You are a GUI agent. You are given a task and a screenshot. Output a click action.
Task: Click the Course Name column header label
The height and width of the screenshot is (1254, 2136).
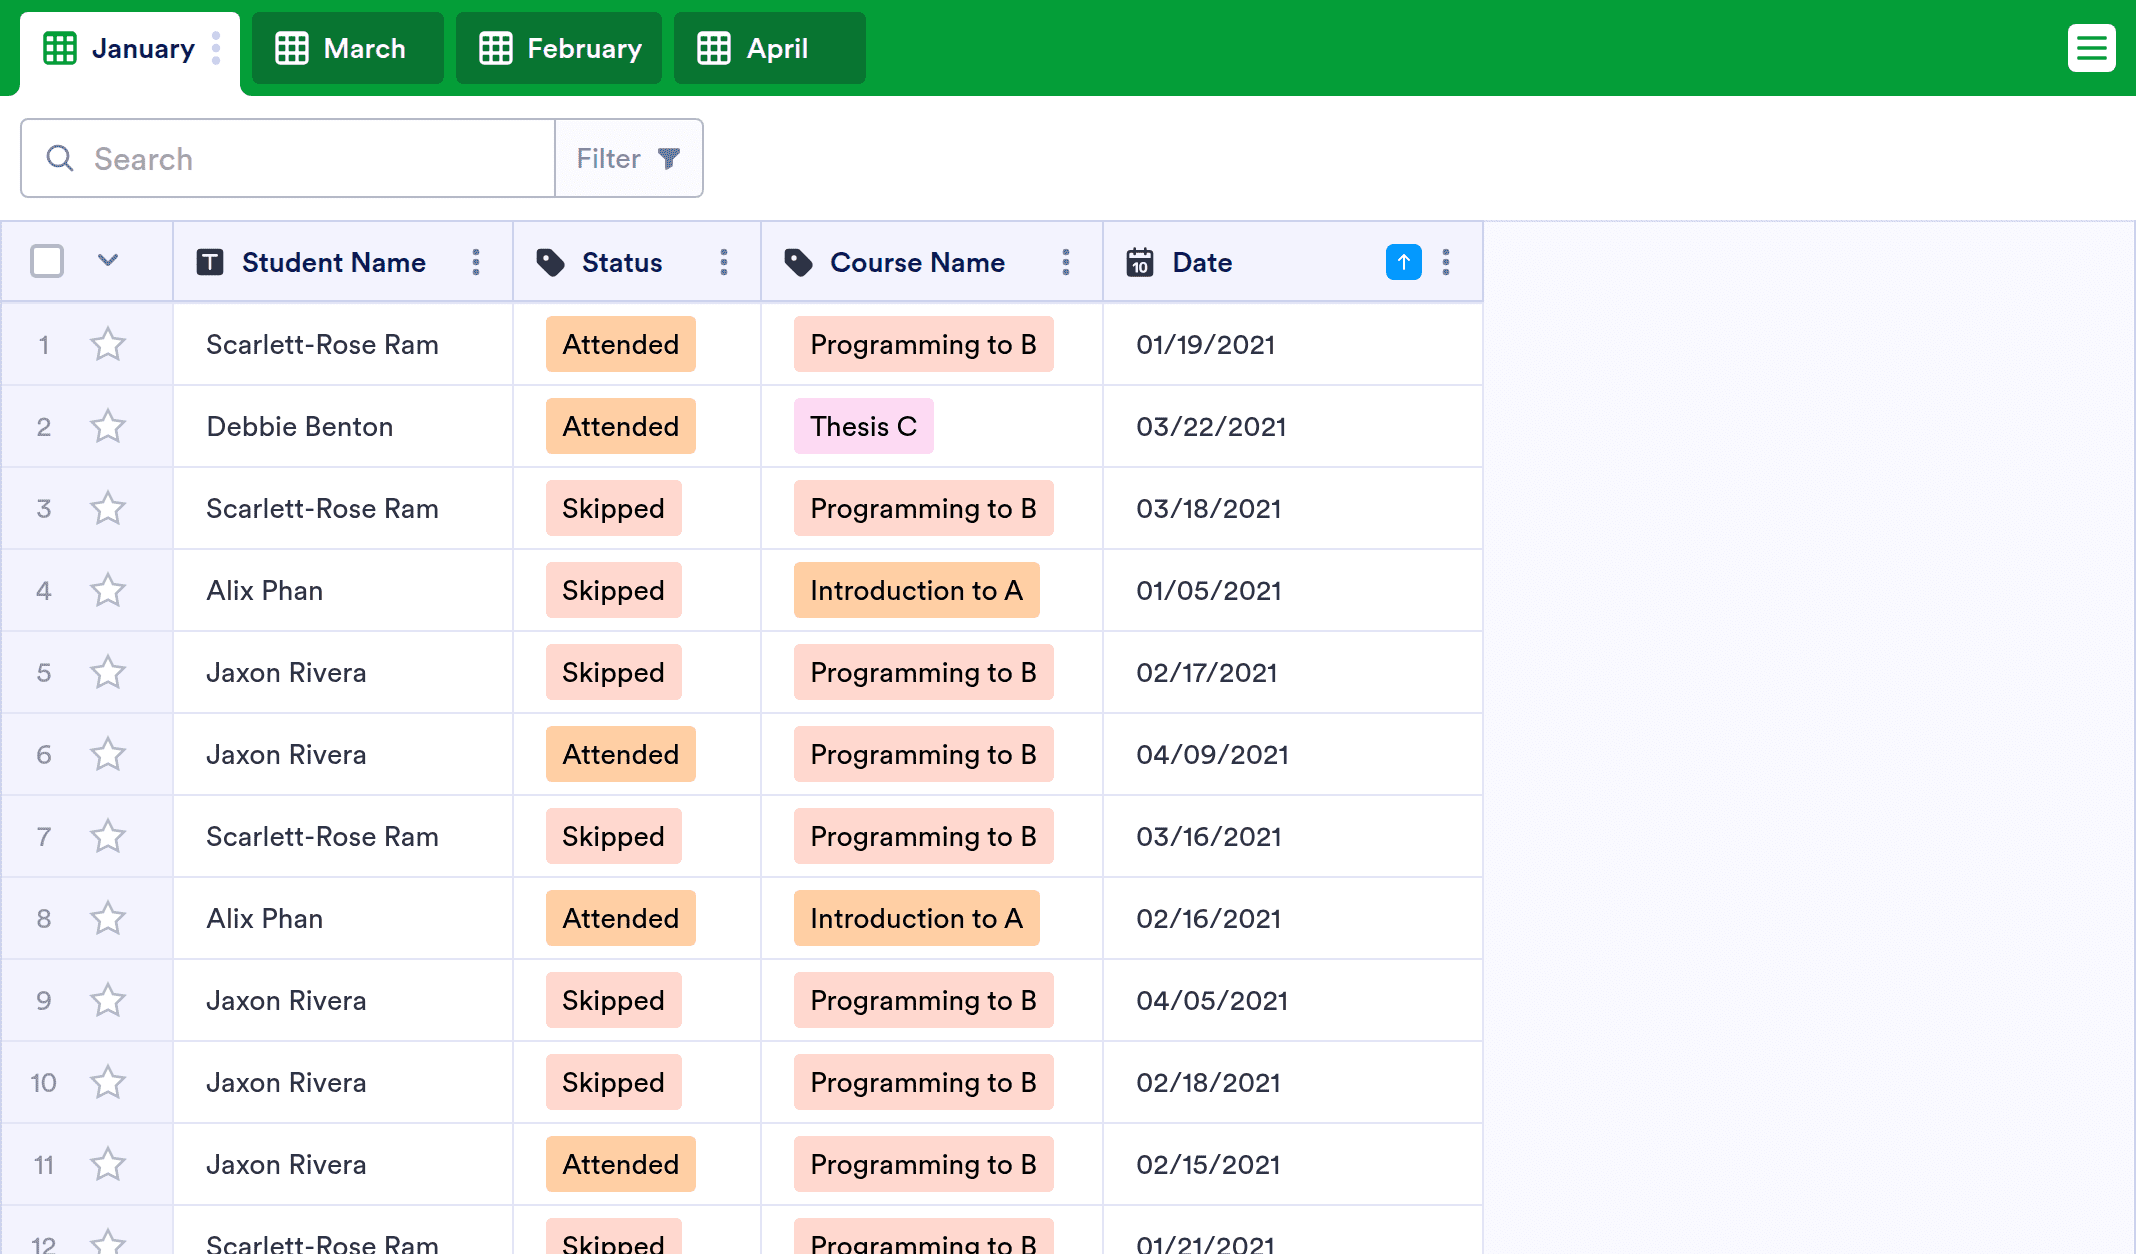click(917, 262)
